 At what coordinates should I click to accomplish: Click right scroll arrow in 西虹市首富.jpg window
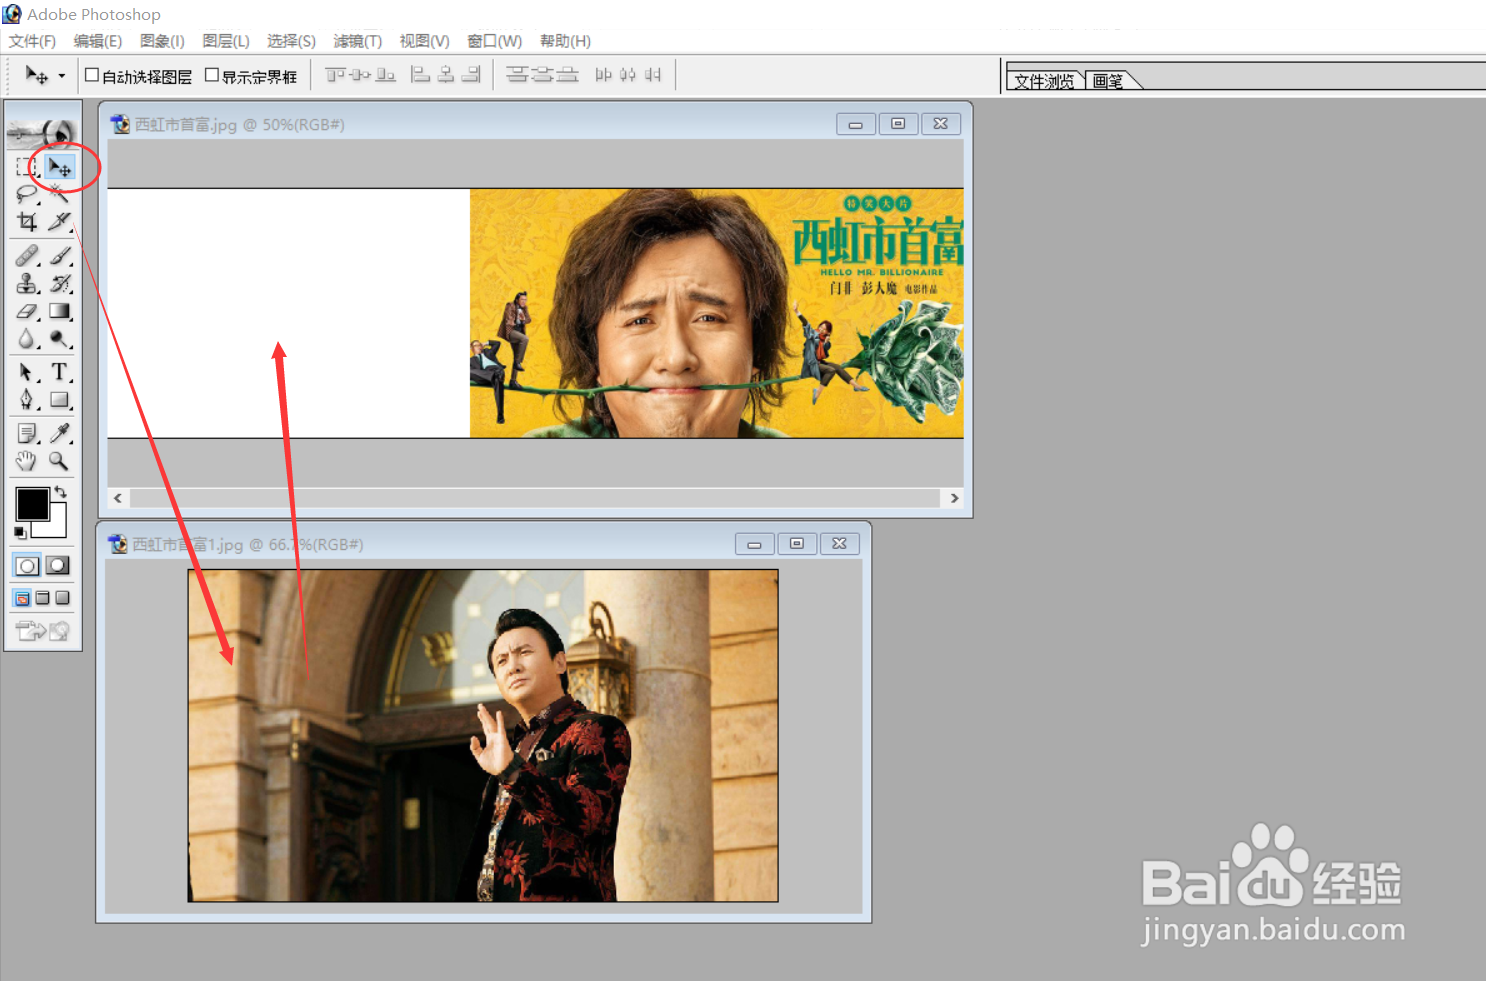954,498
